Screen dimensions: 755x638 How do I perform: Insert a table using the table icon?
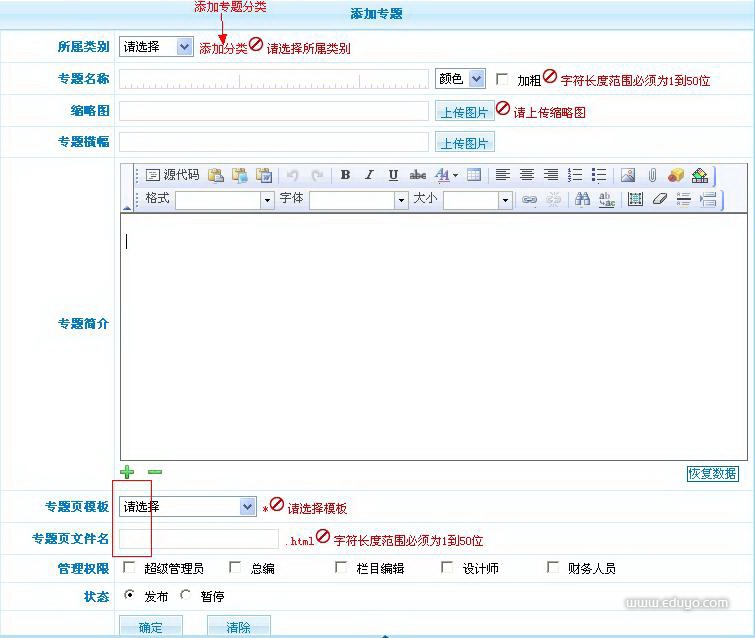point(474,175)
